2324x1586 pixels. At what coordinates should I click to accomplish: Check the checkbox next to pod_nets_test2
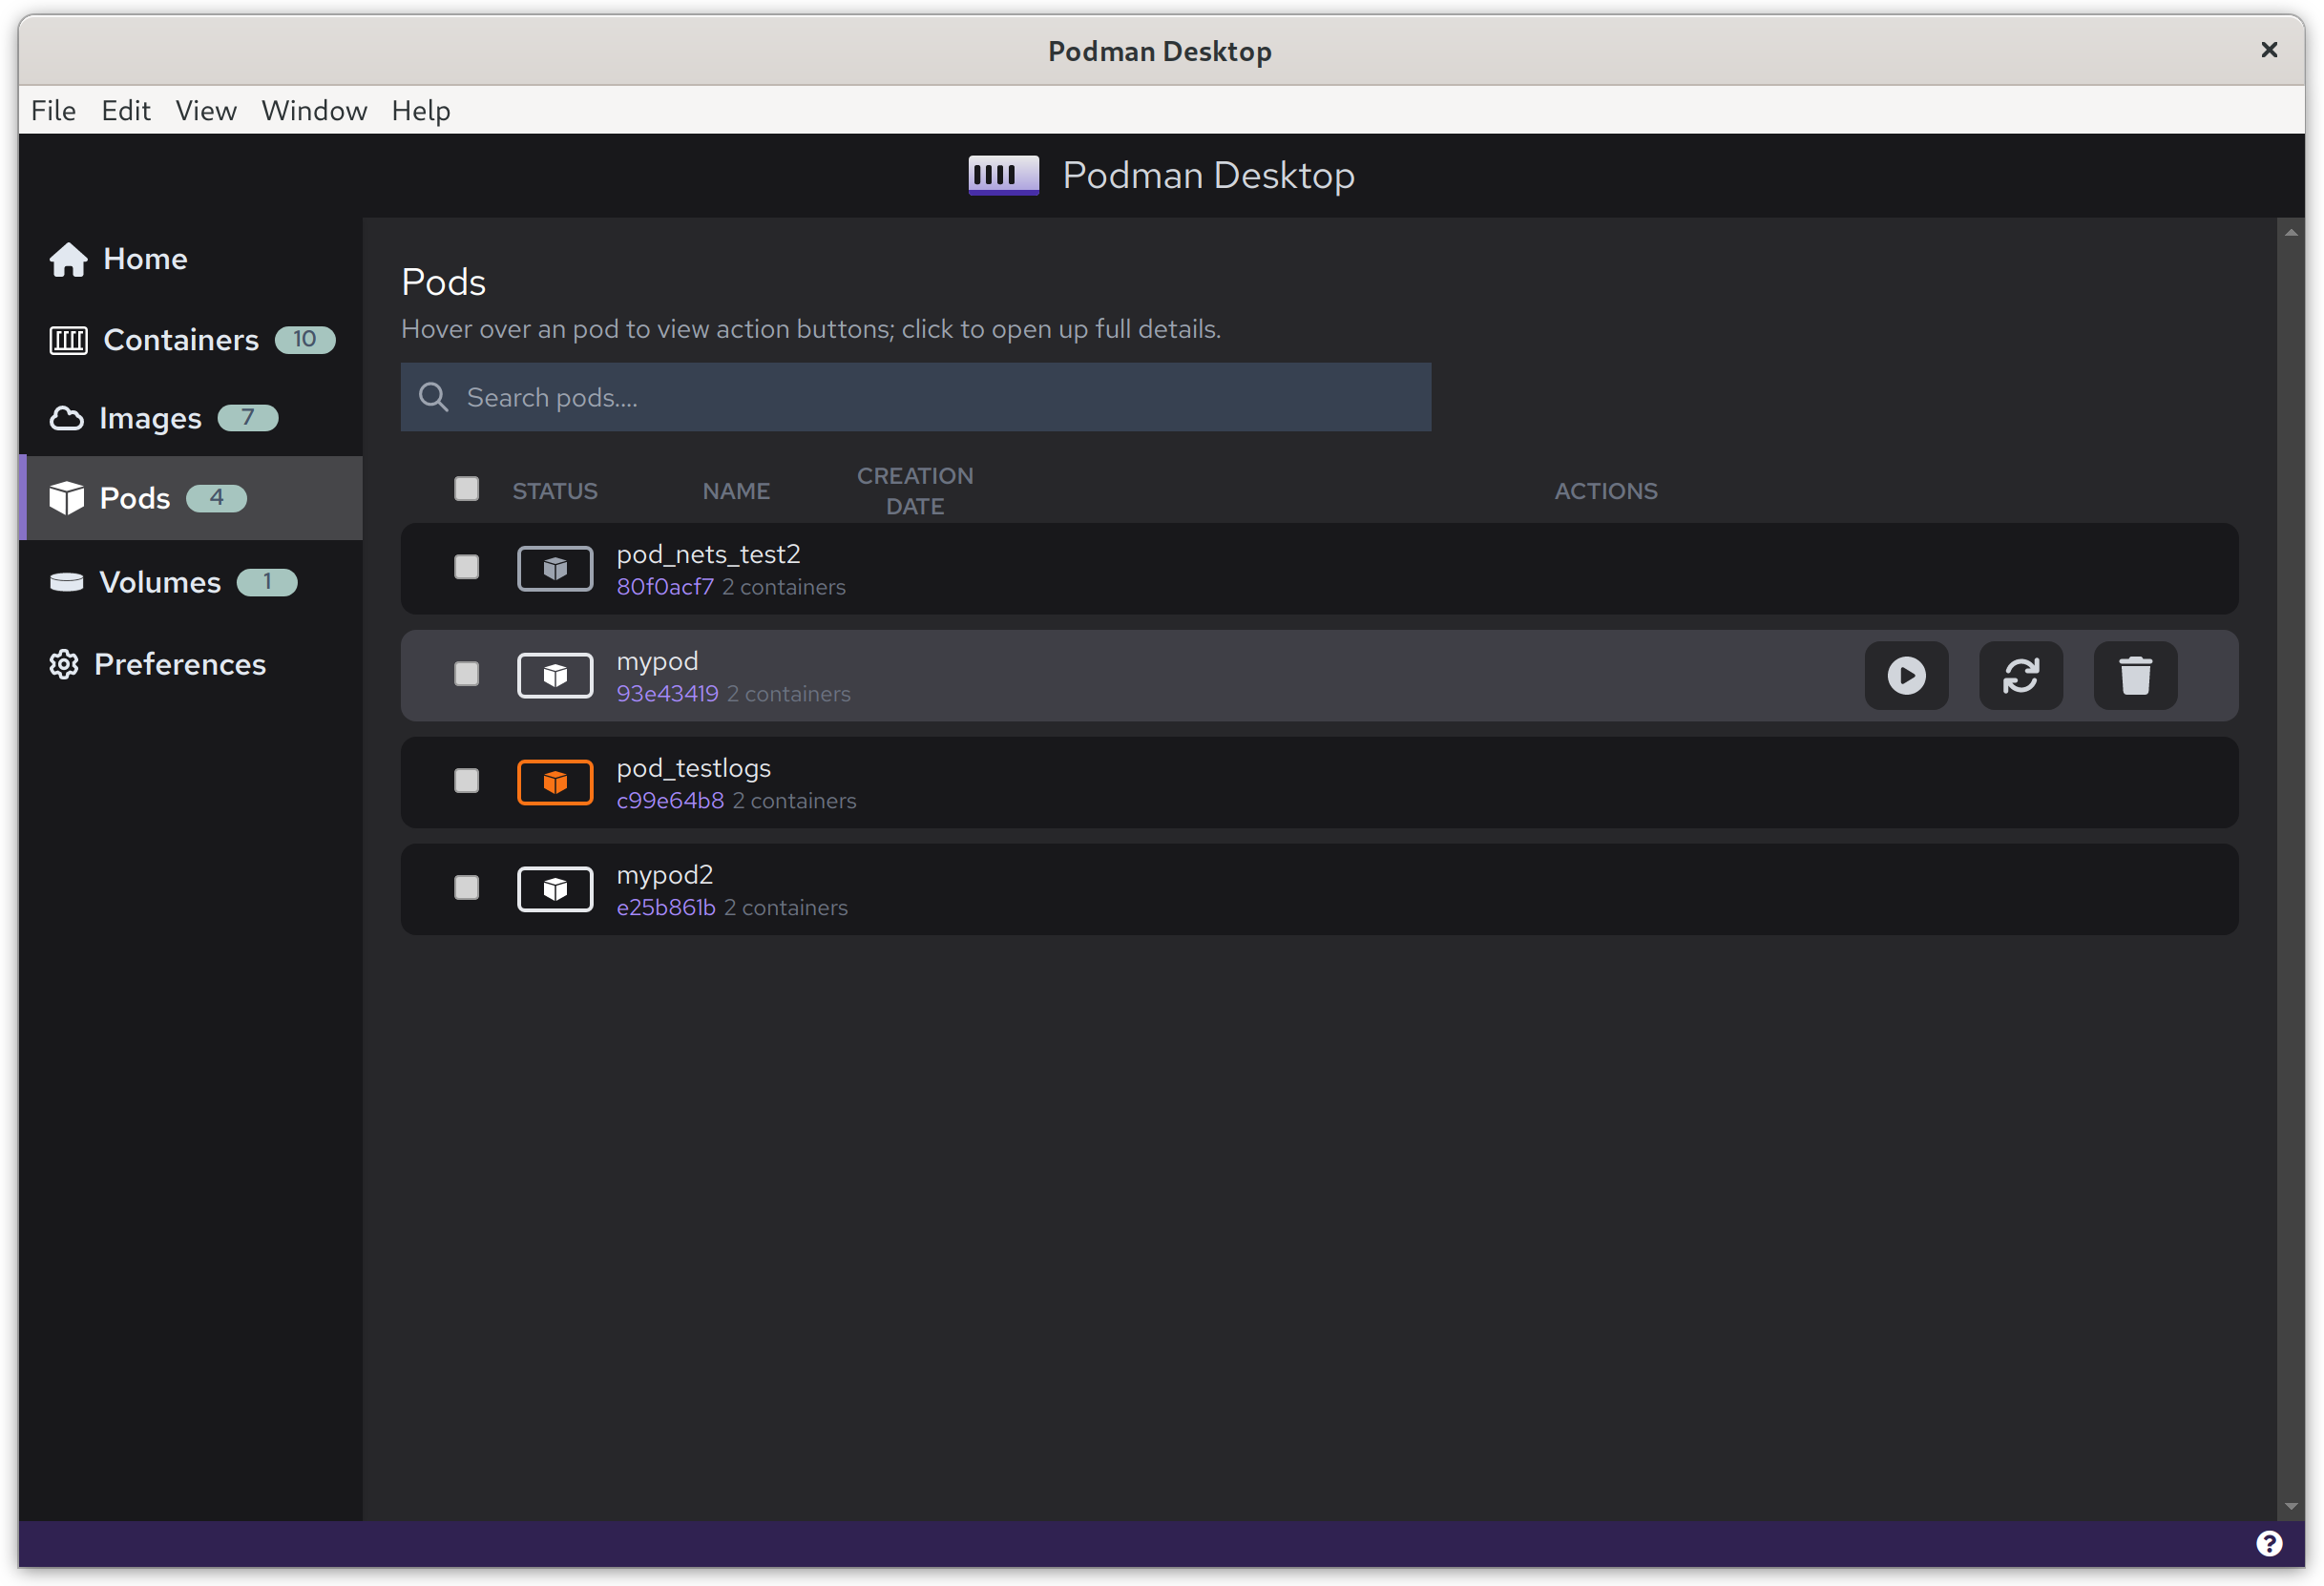(x=466, y=567)
